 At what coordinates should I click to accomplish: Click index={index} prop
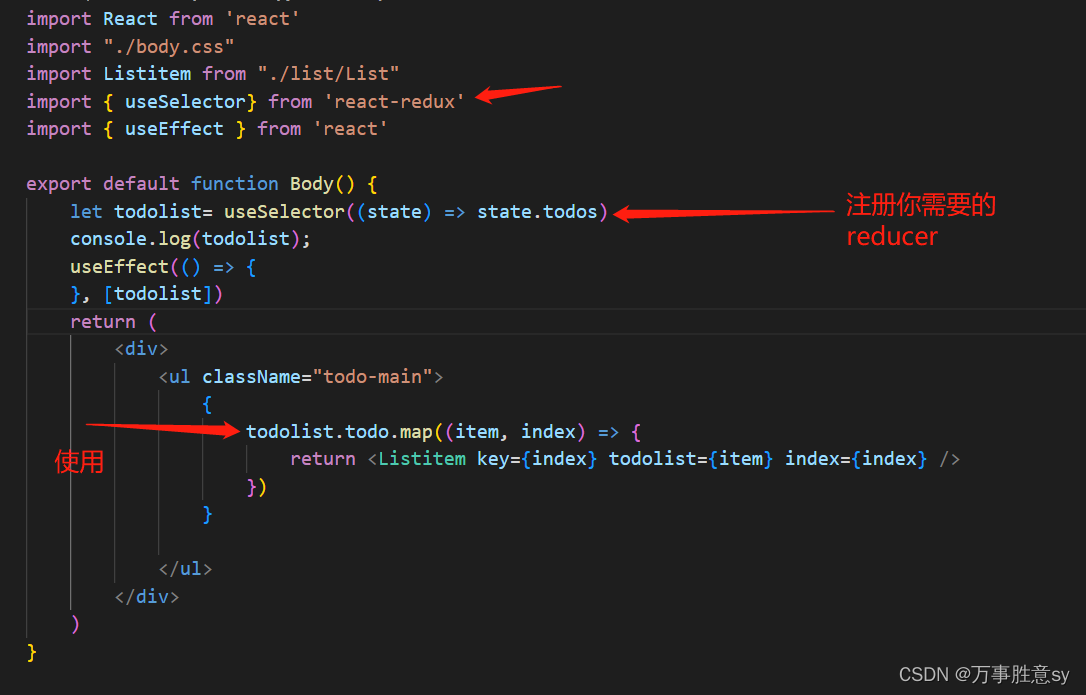(855, 459)
